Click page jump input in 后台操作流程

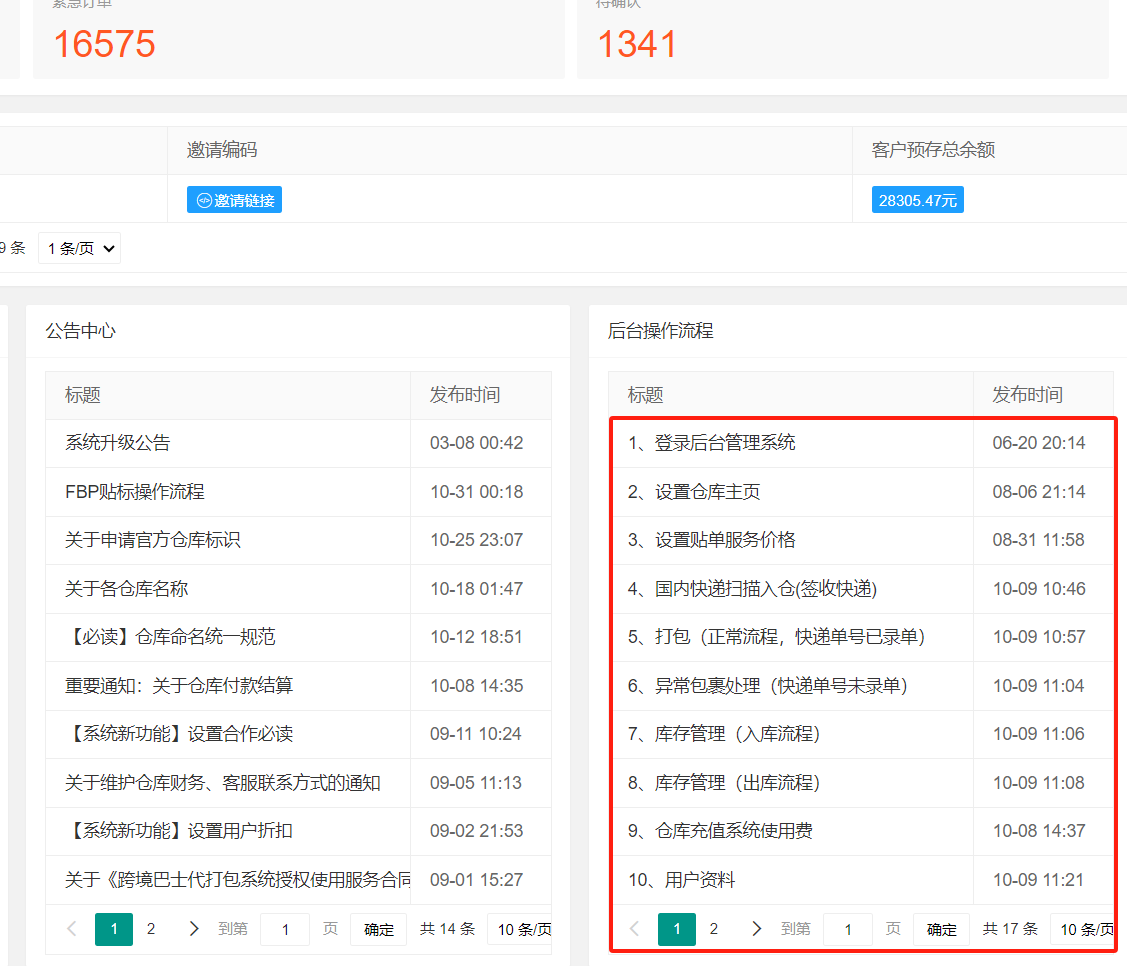point(847,929)
